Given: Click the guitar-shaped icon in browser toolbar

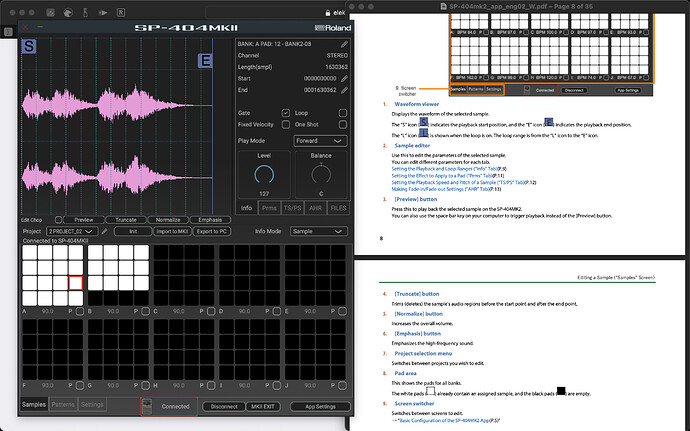Looking at the screenshot, I should (85, 12).
